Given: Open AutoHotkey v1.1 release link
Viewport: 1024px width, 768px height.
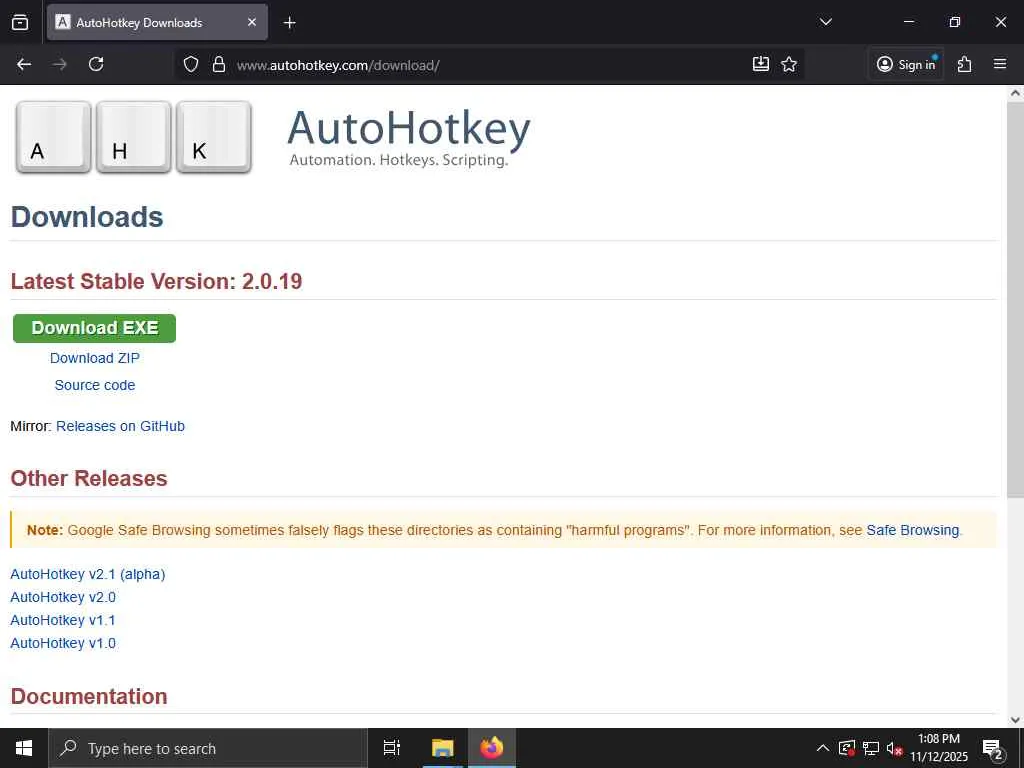Looking at the screenshot, I should (63, 620).
